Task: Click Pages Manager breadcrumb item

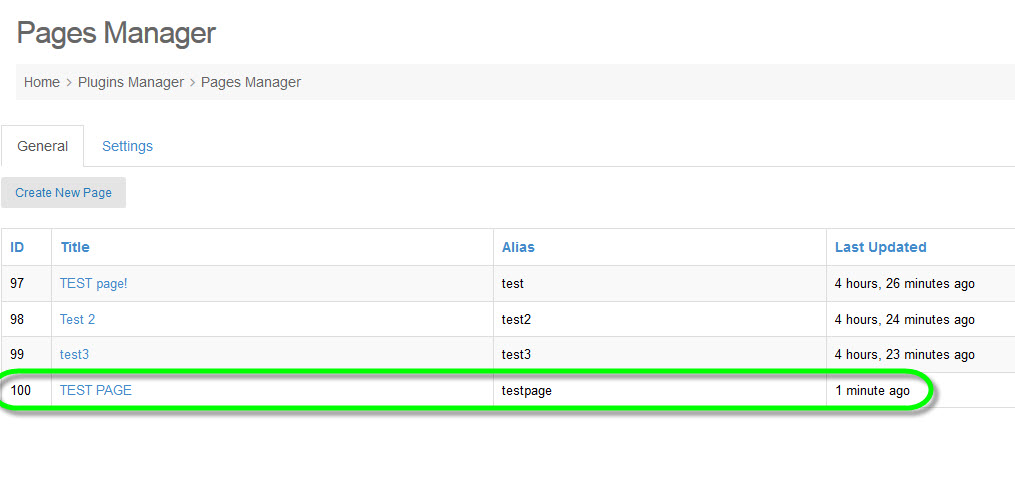Action: [x=251, y=82]
